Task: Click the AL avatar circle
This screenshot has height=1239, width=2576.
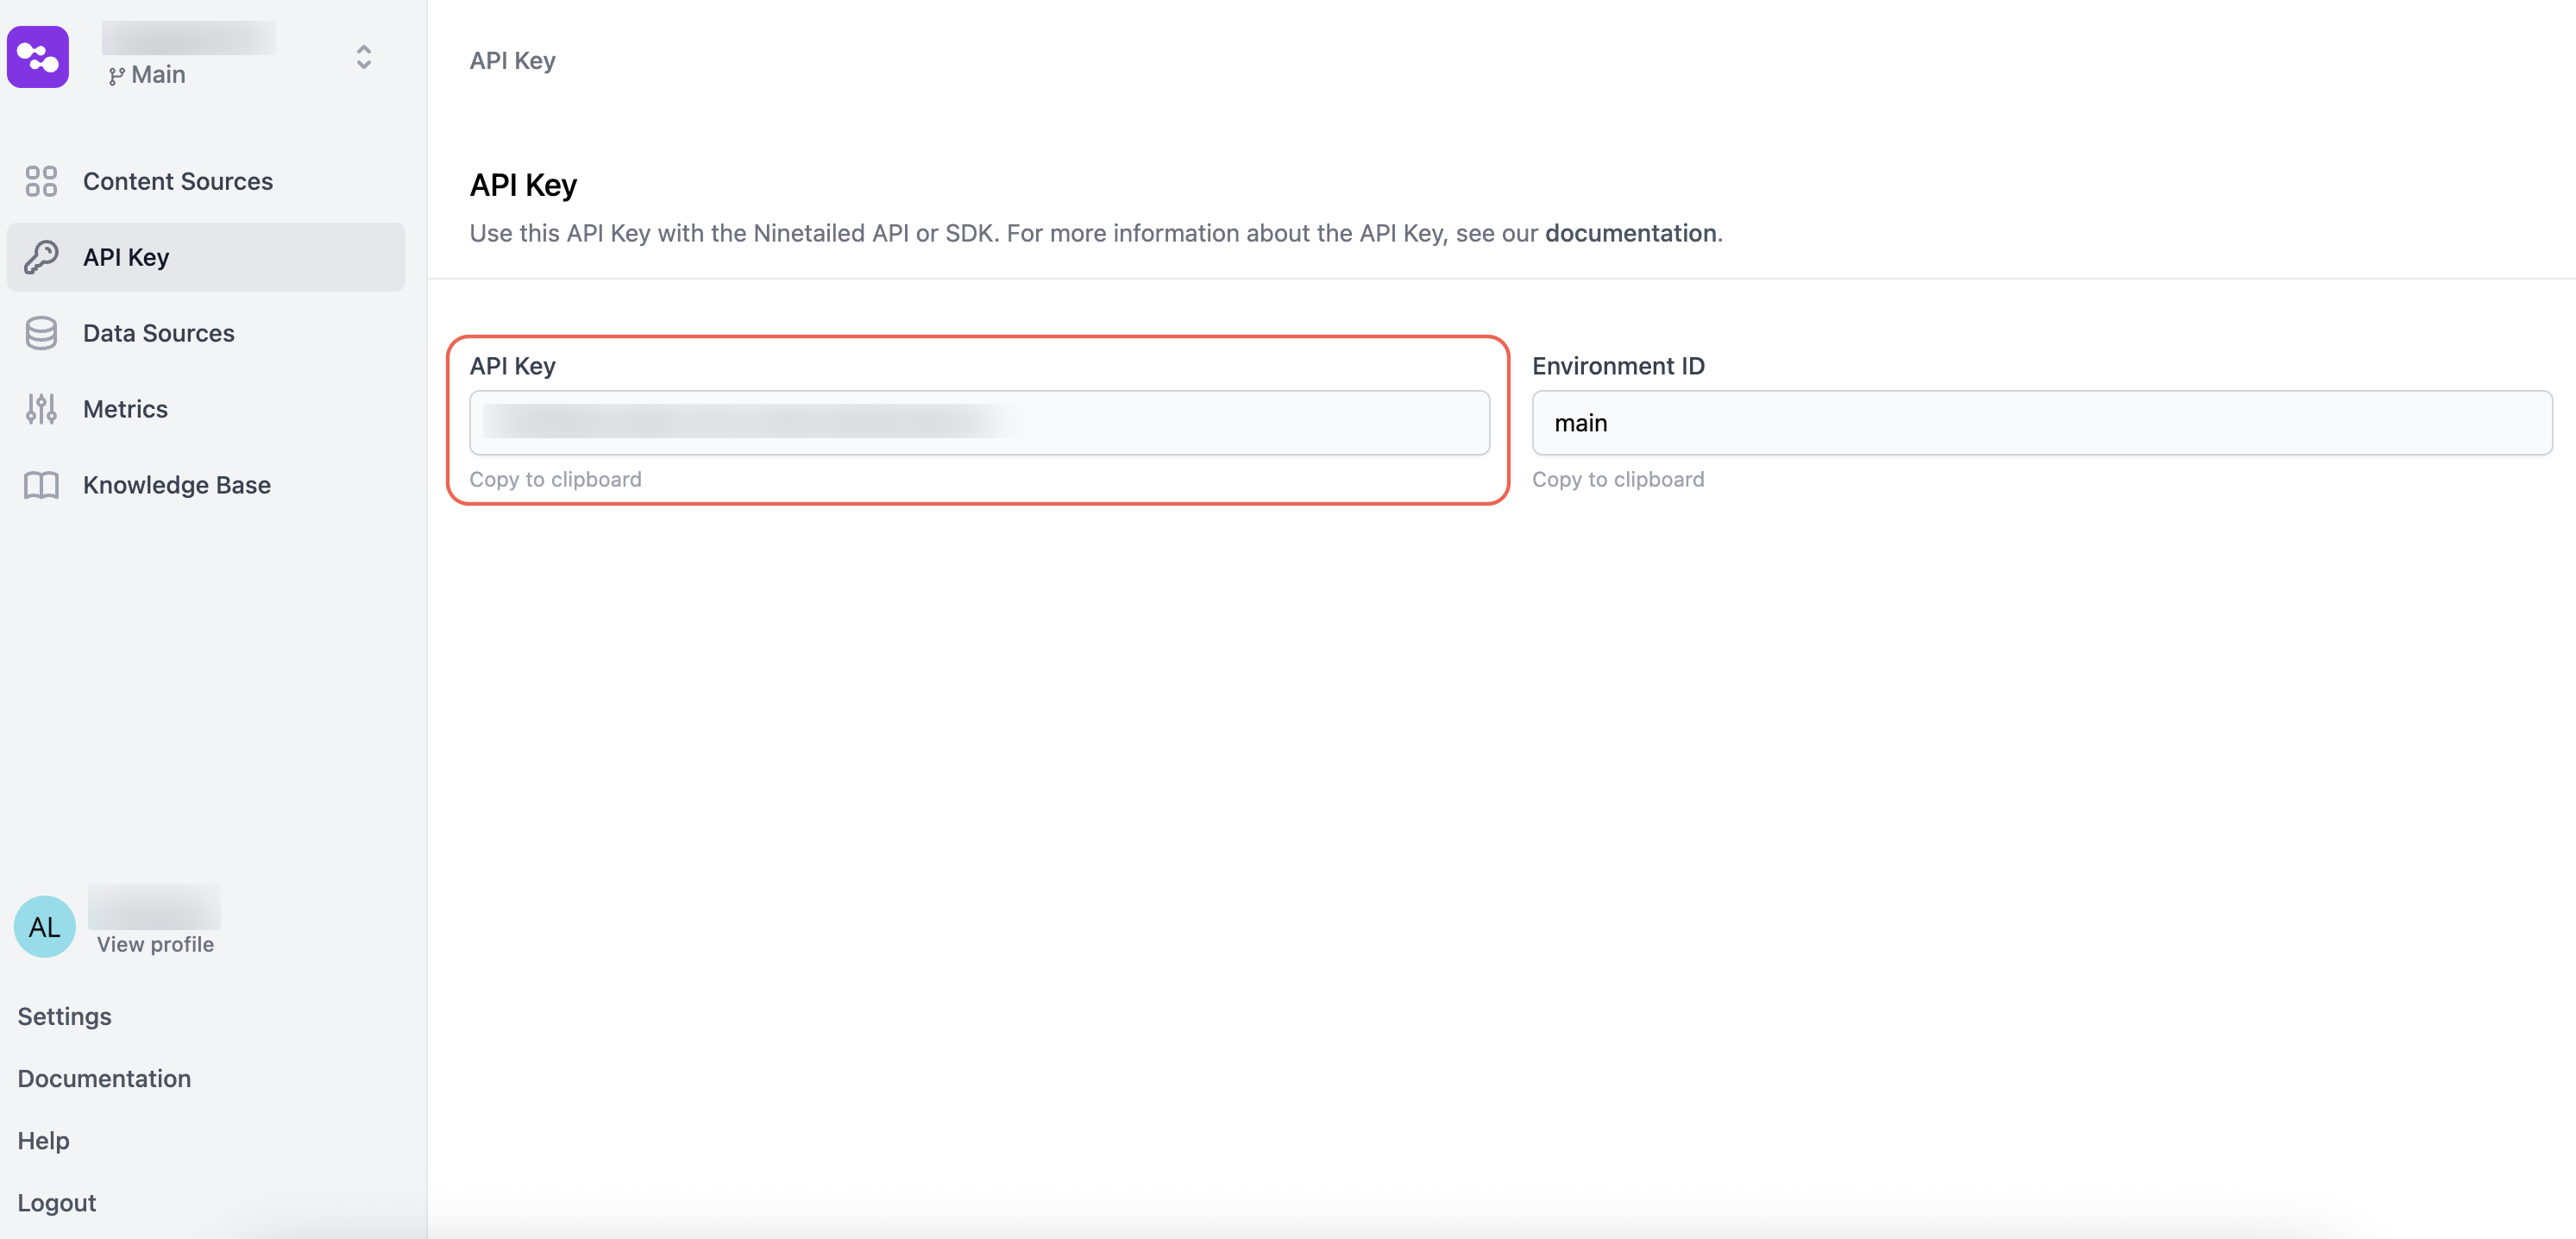Action: (x=44, y=927)
